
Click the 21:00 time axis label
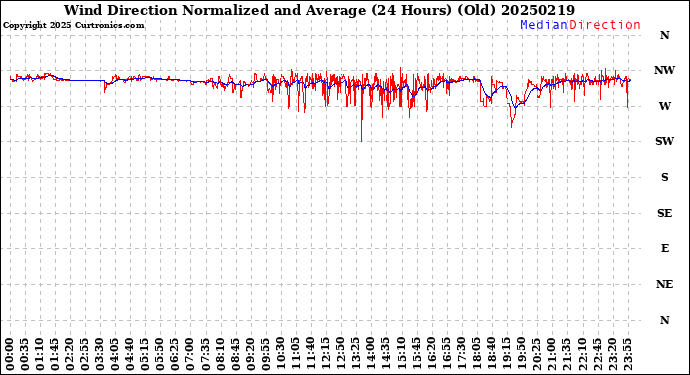(x=551, y=354)
